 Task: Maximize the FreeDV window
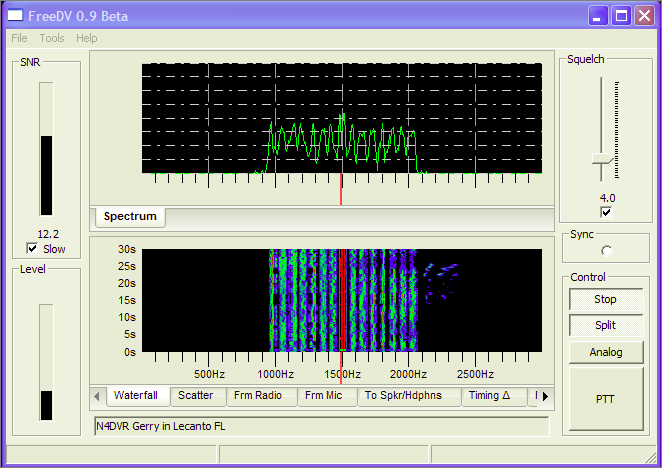point(621,16)
